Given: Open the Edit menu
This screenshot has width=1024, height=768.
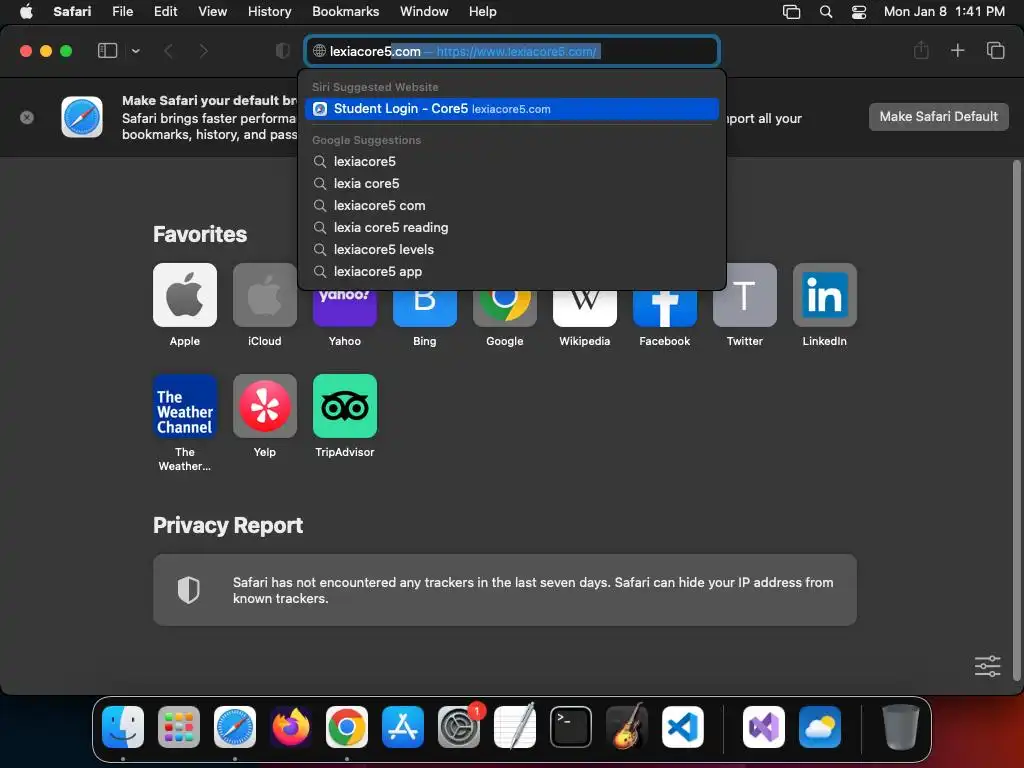Looking at the screenshot, I should coord(165,11).
